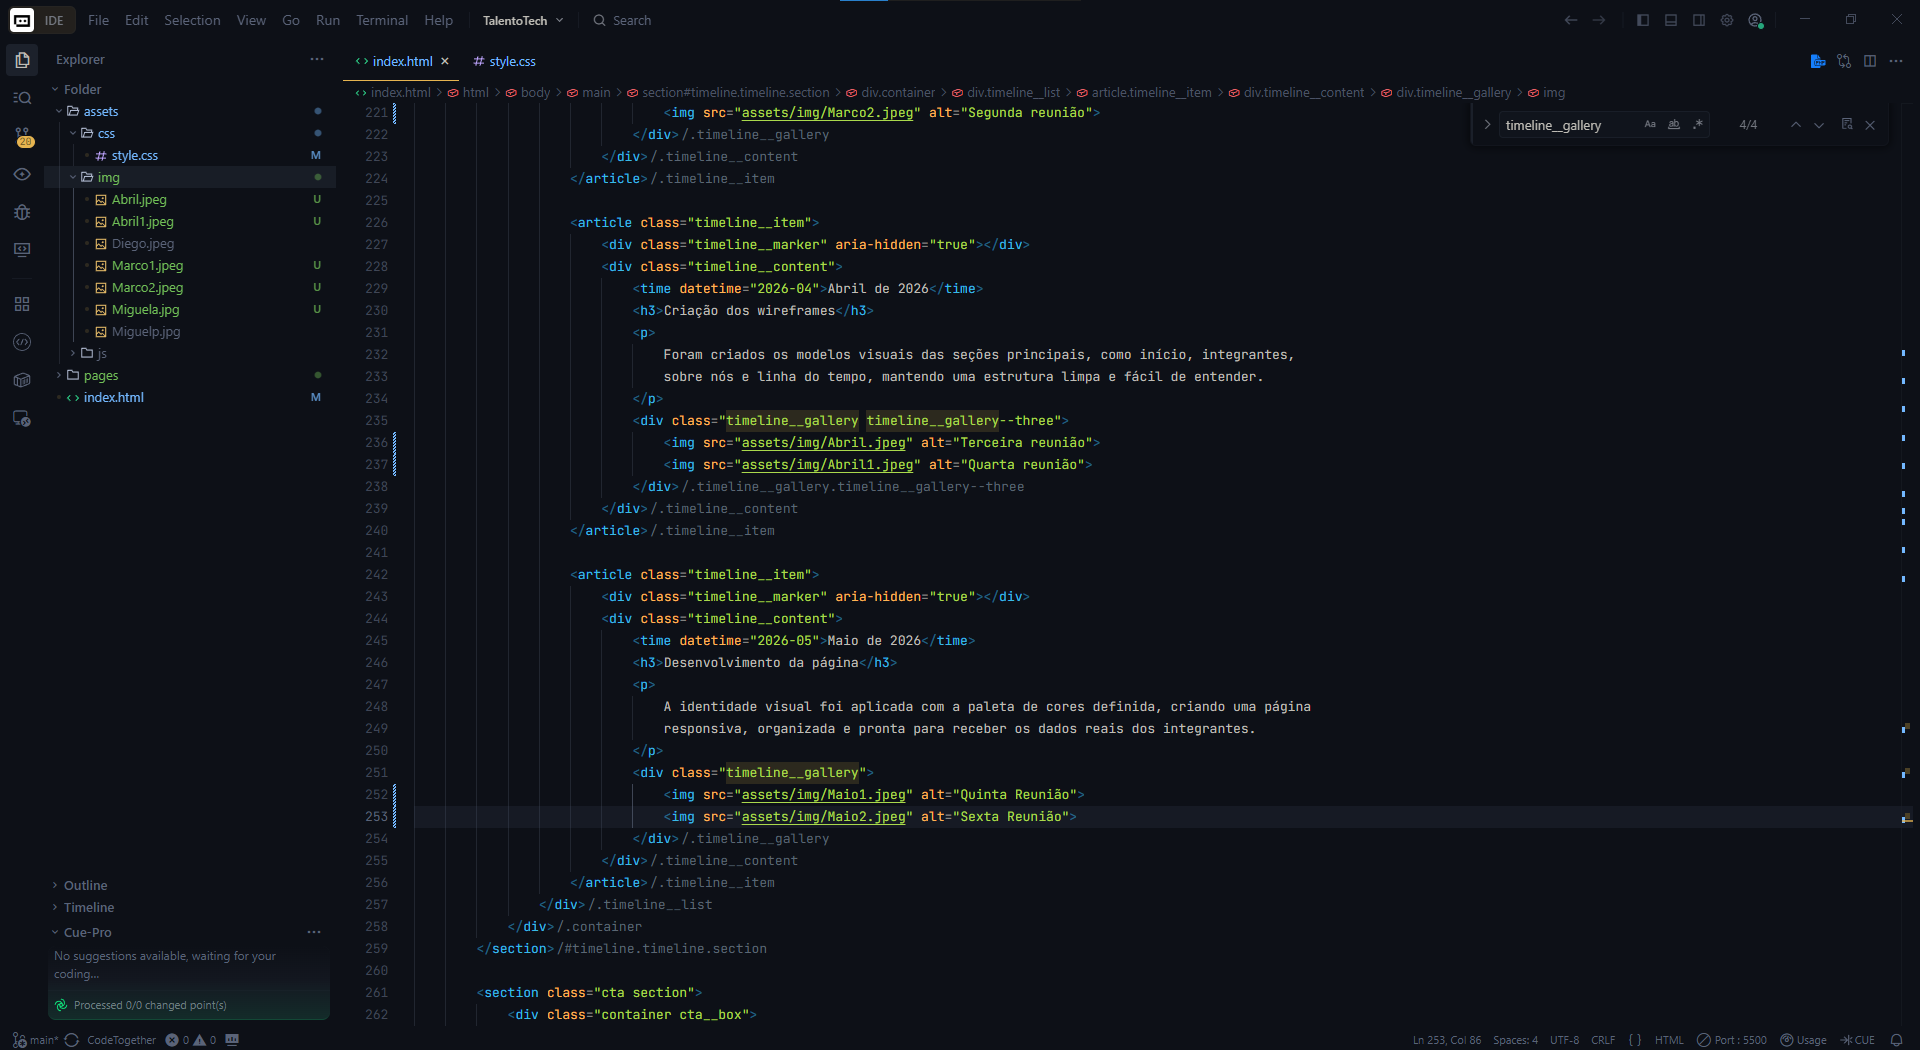Toggle Match Case in find widget
Viewport: 1920px width, 1050px height.
[1650, 125]
